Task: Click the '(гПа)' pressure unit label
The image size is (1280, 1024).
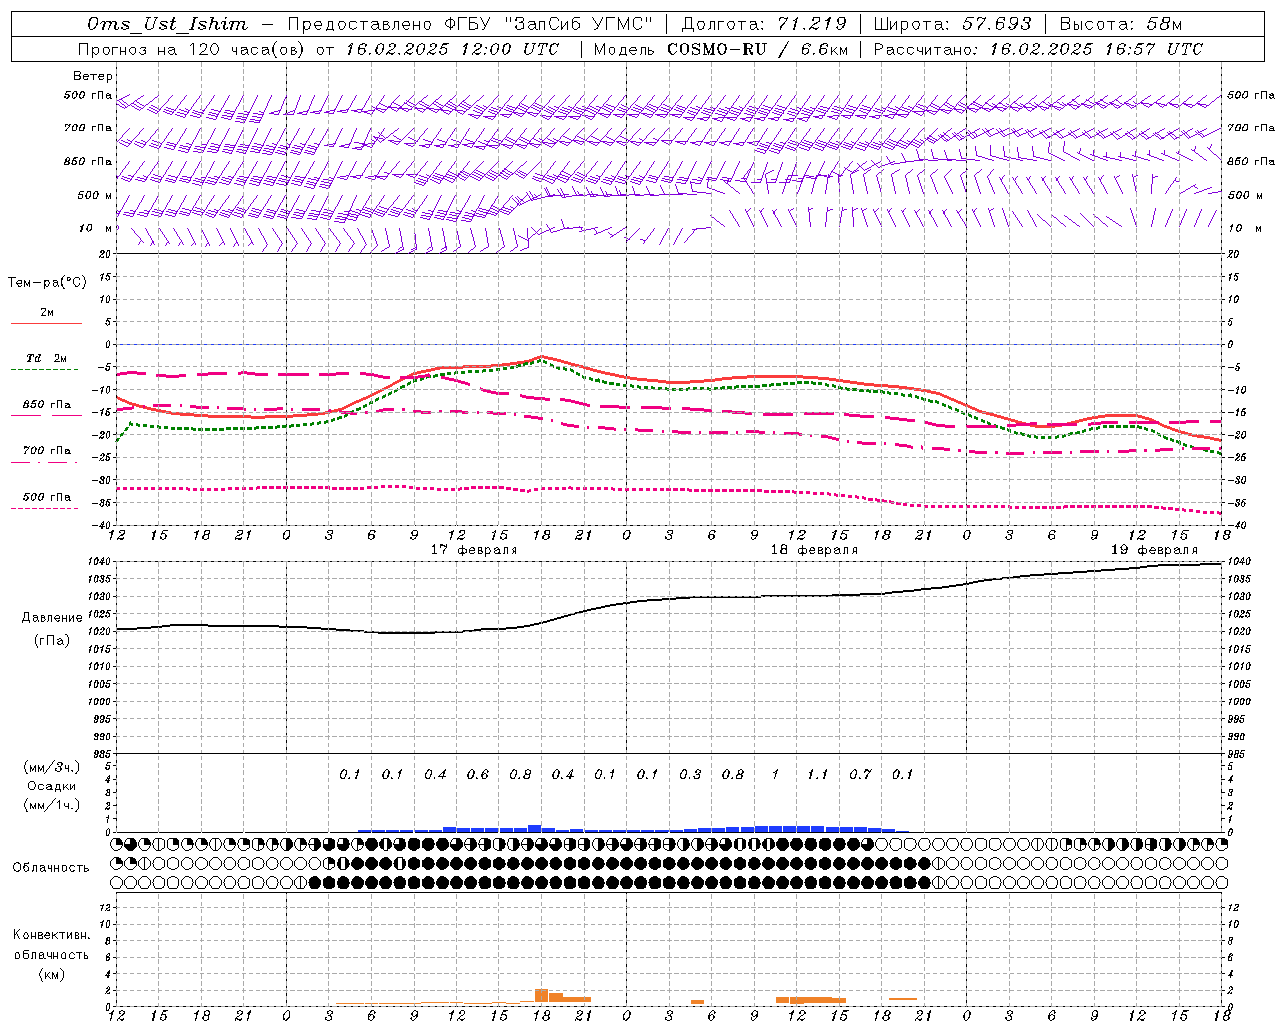Action: (x=51, y=640)
